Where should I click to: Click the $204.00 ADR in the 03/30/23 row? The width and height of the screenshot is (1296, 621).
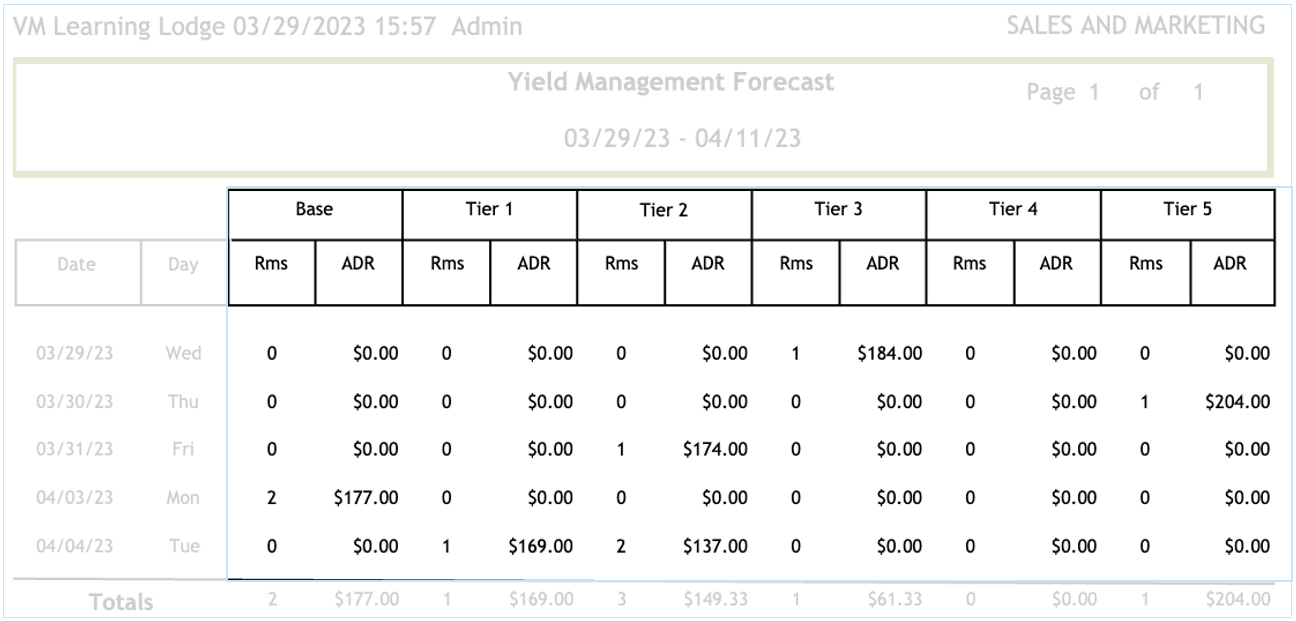tap(1238, 402)
